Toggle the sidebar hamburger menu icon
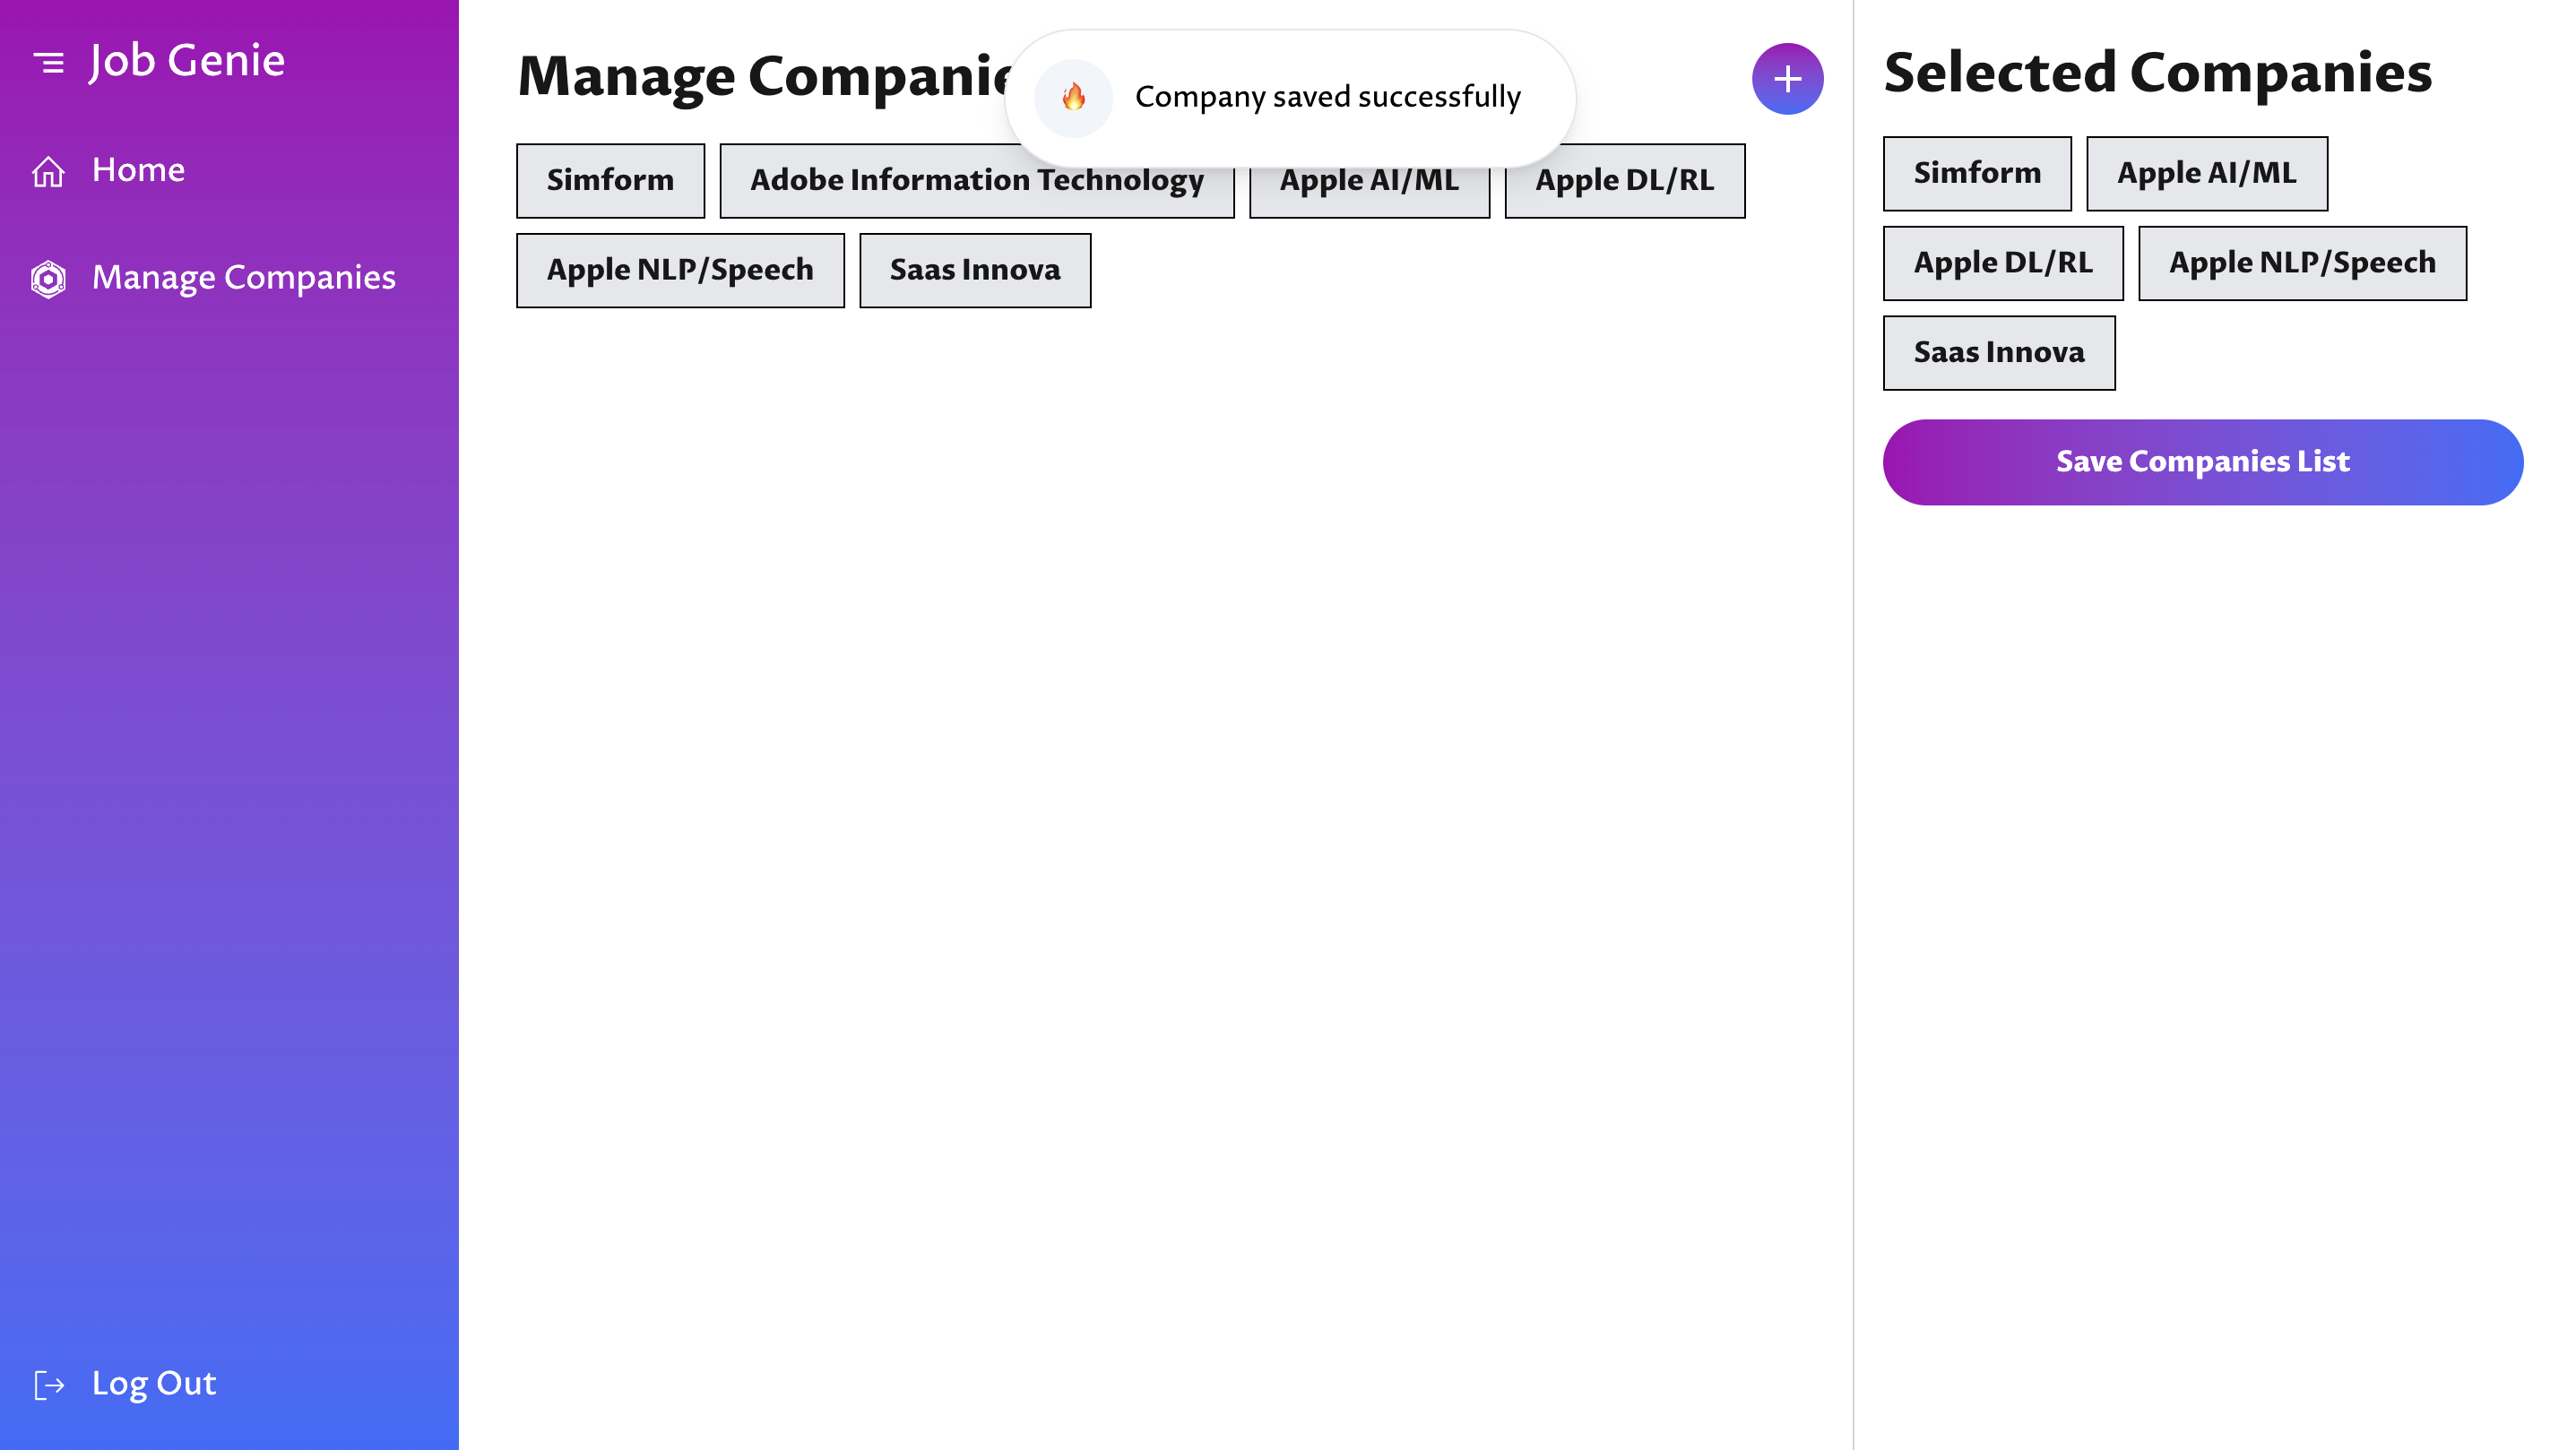 48,63
